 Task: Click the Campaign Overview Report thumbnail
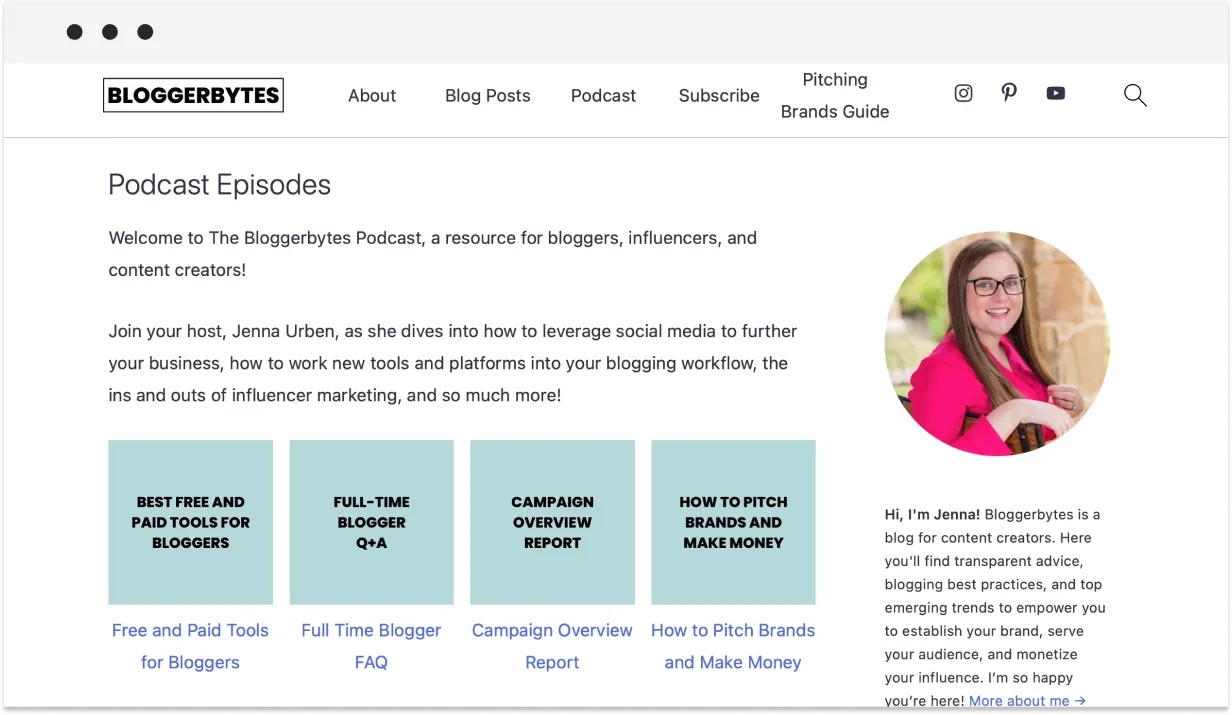click(x=553, y=522)
